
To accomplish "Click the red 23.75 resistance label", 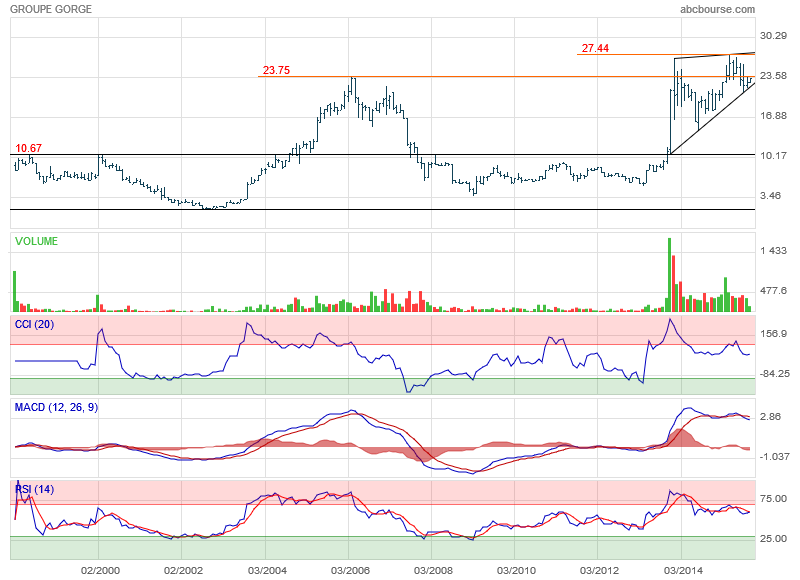I will pyautogui.click(x=276, y=70).
